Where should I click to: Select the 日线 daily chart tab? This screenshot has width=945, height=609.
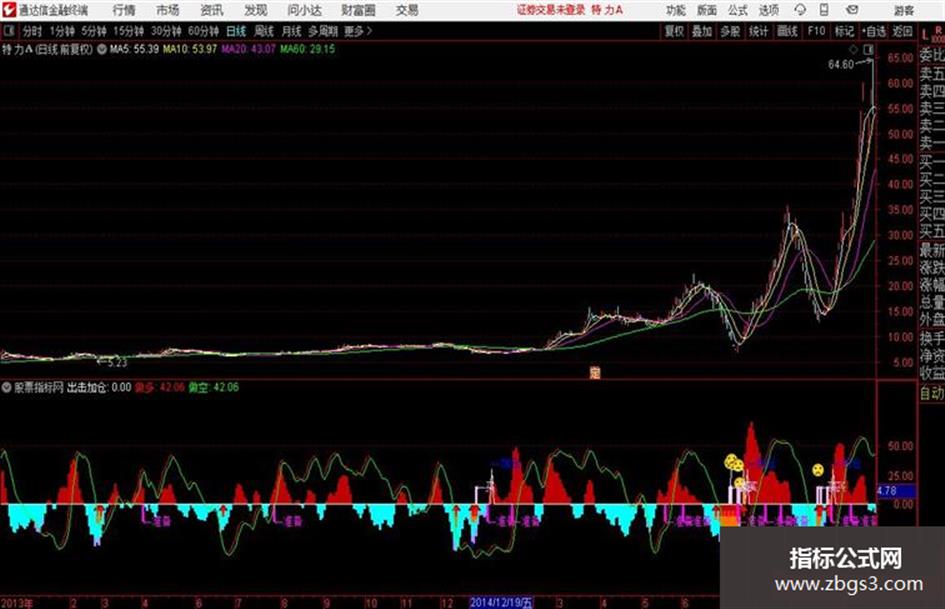click(236, 31)
